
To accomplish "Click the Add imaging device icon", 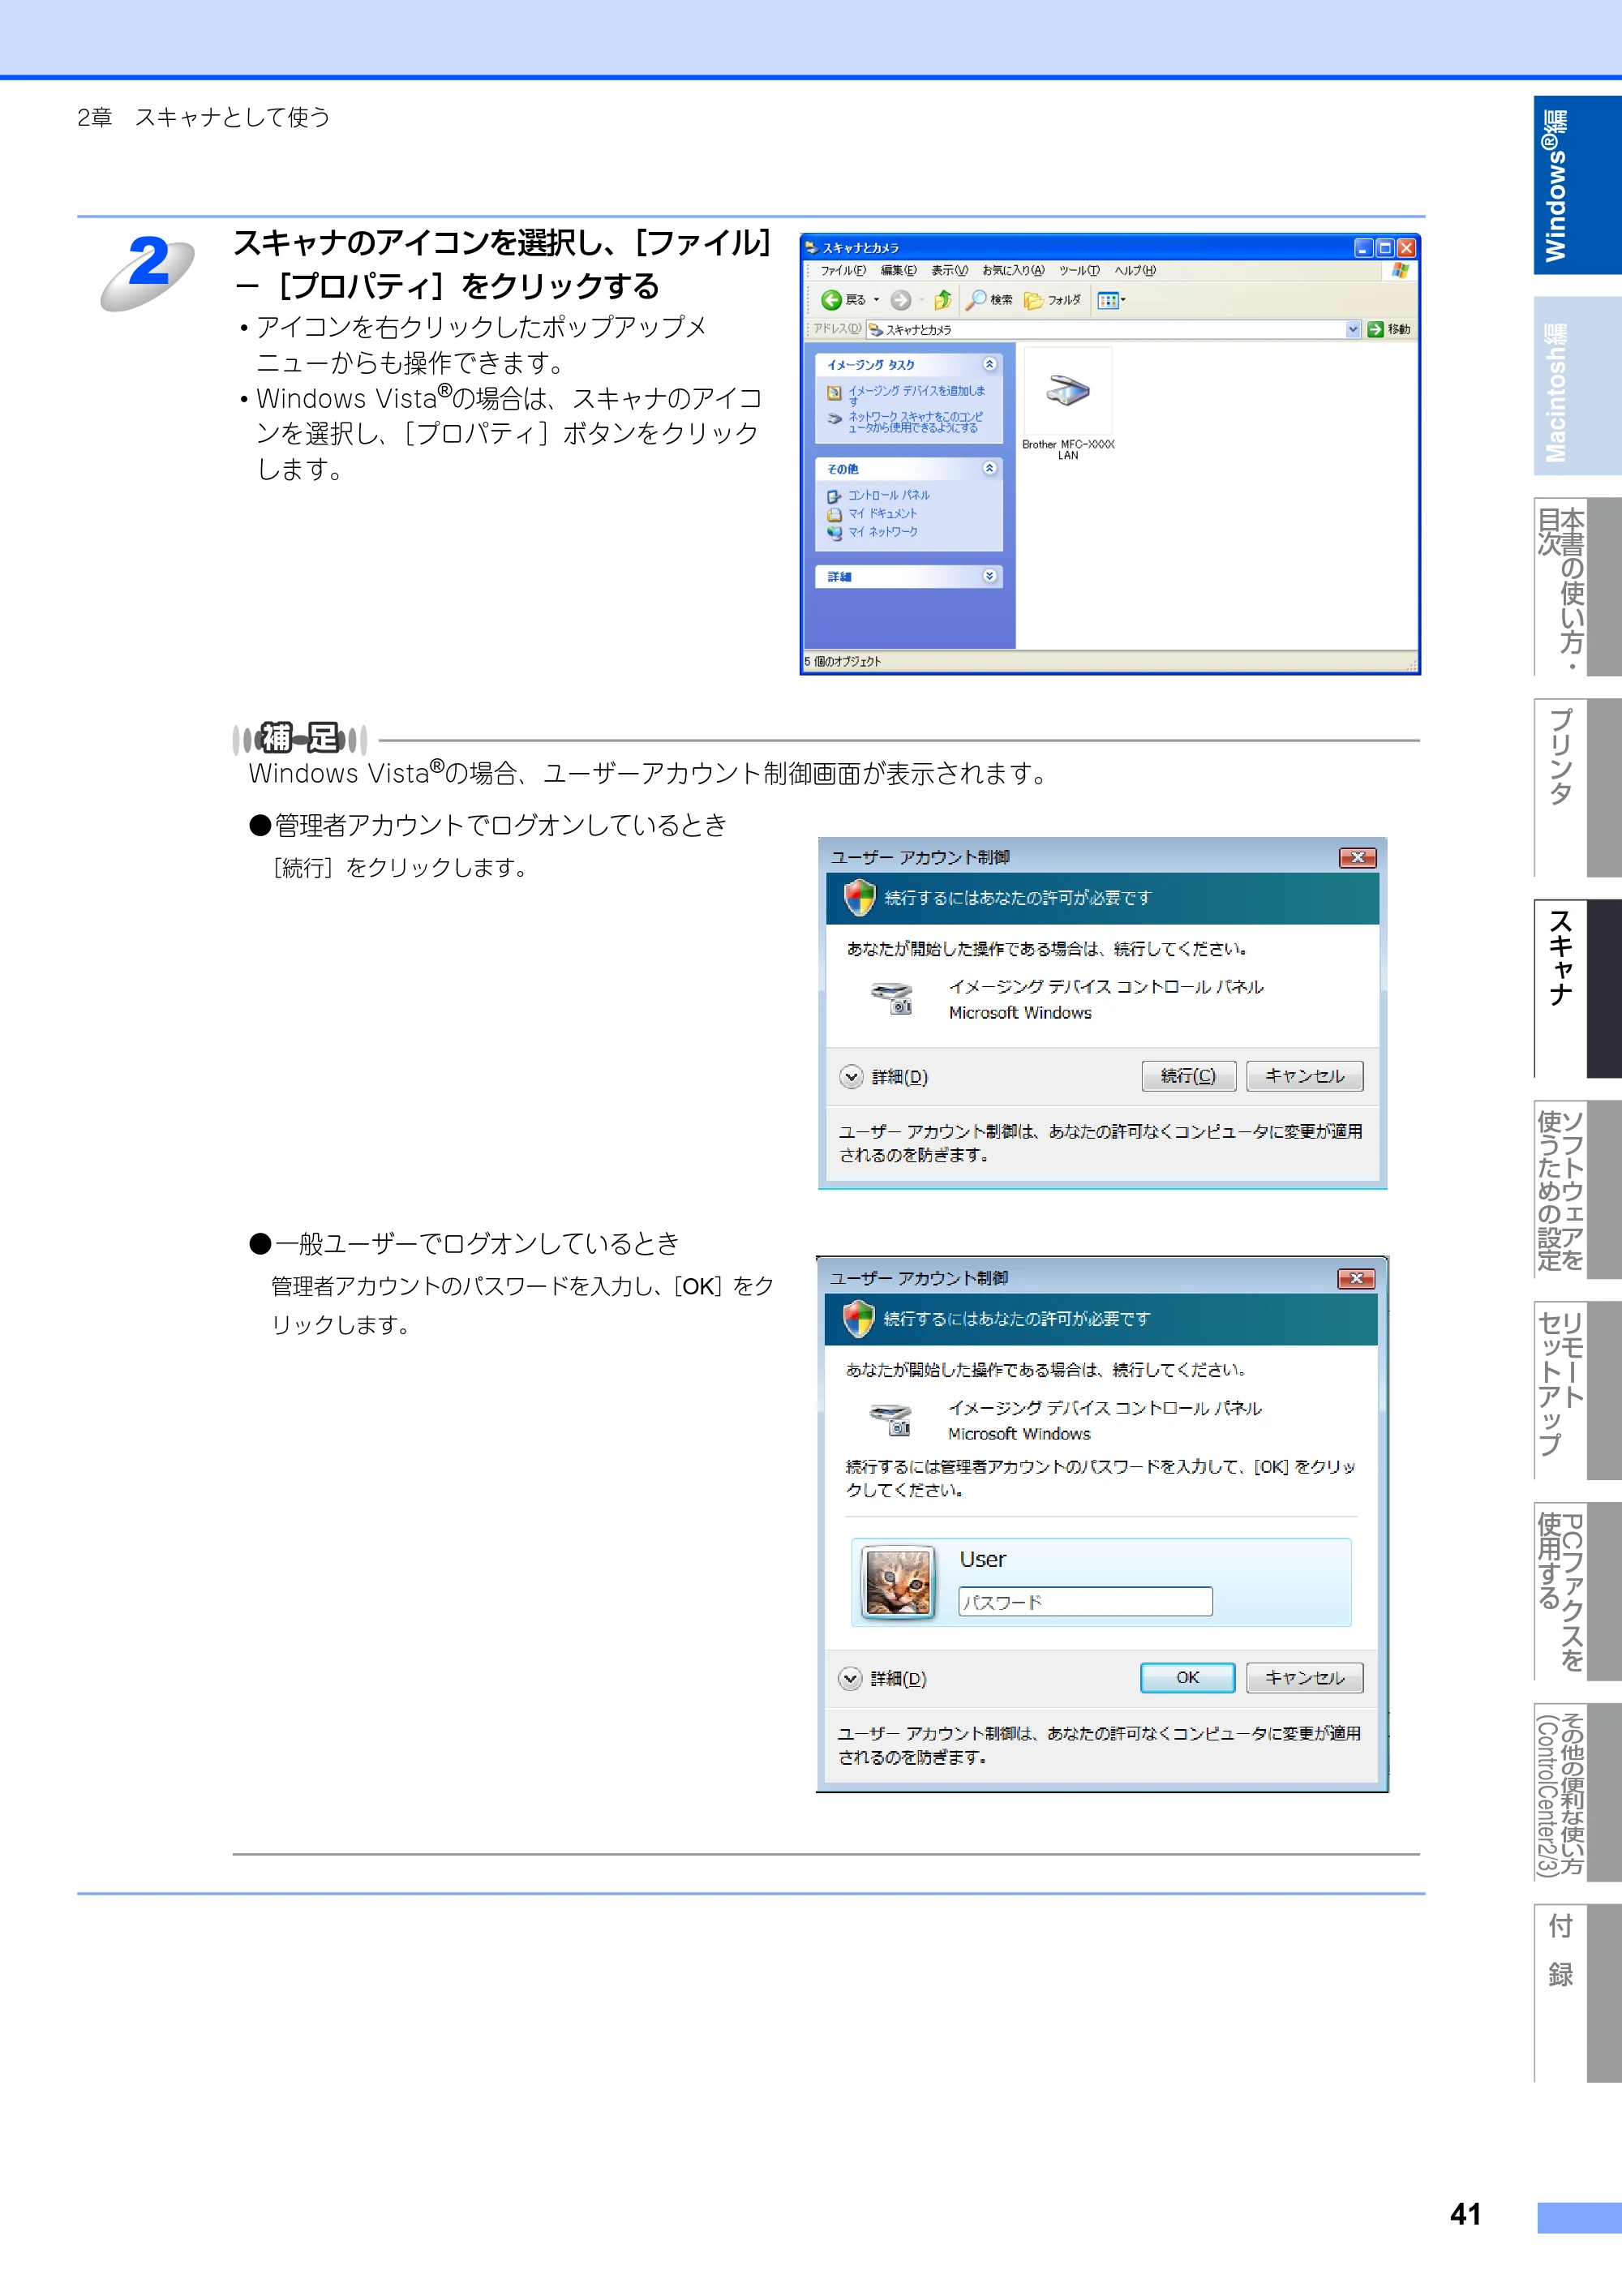I will pos(834,393).
